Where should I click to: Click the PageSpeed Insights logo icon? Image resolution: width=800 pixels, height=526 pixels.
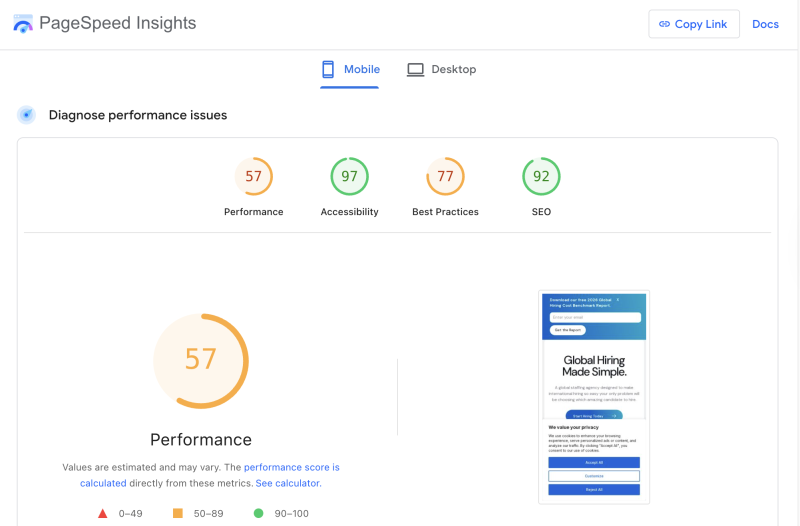[23, 23]
